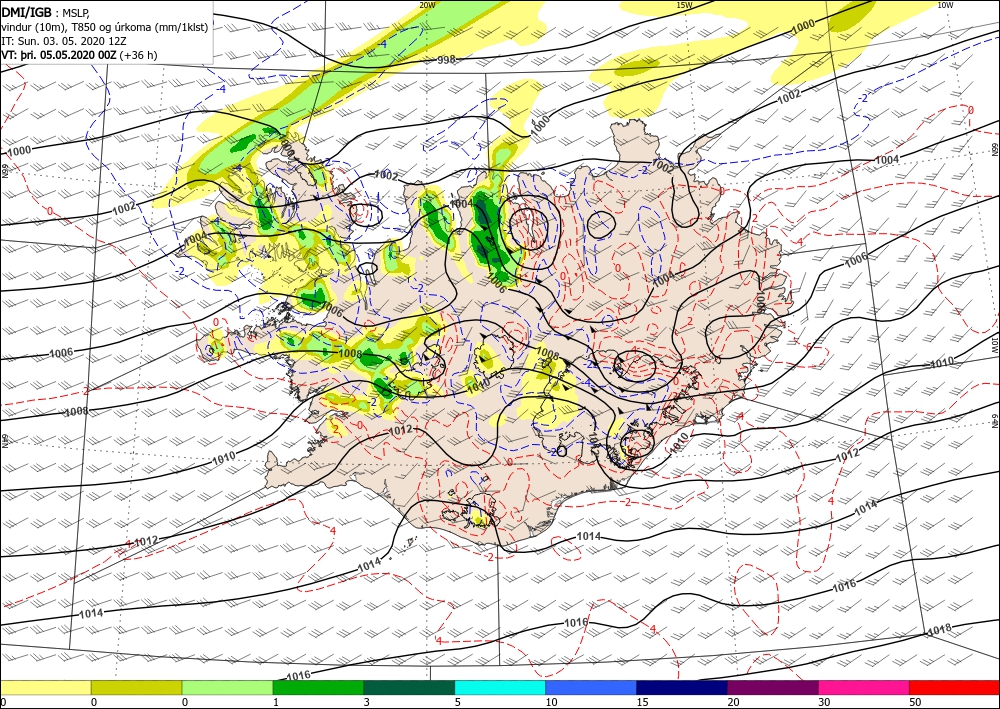Click the '1018' isobar label

939,629
